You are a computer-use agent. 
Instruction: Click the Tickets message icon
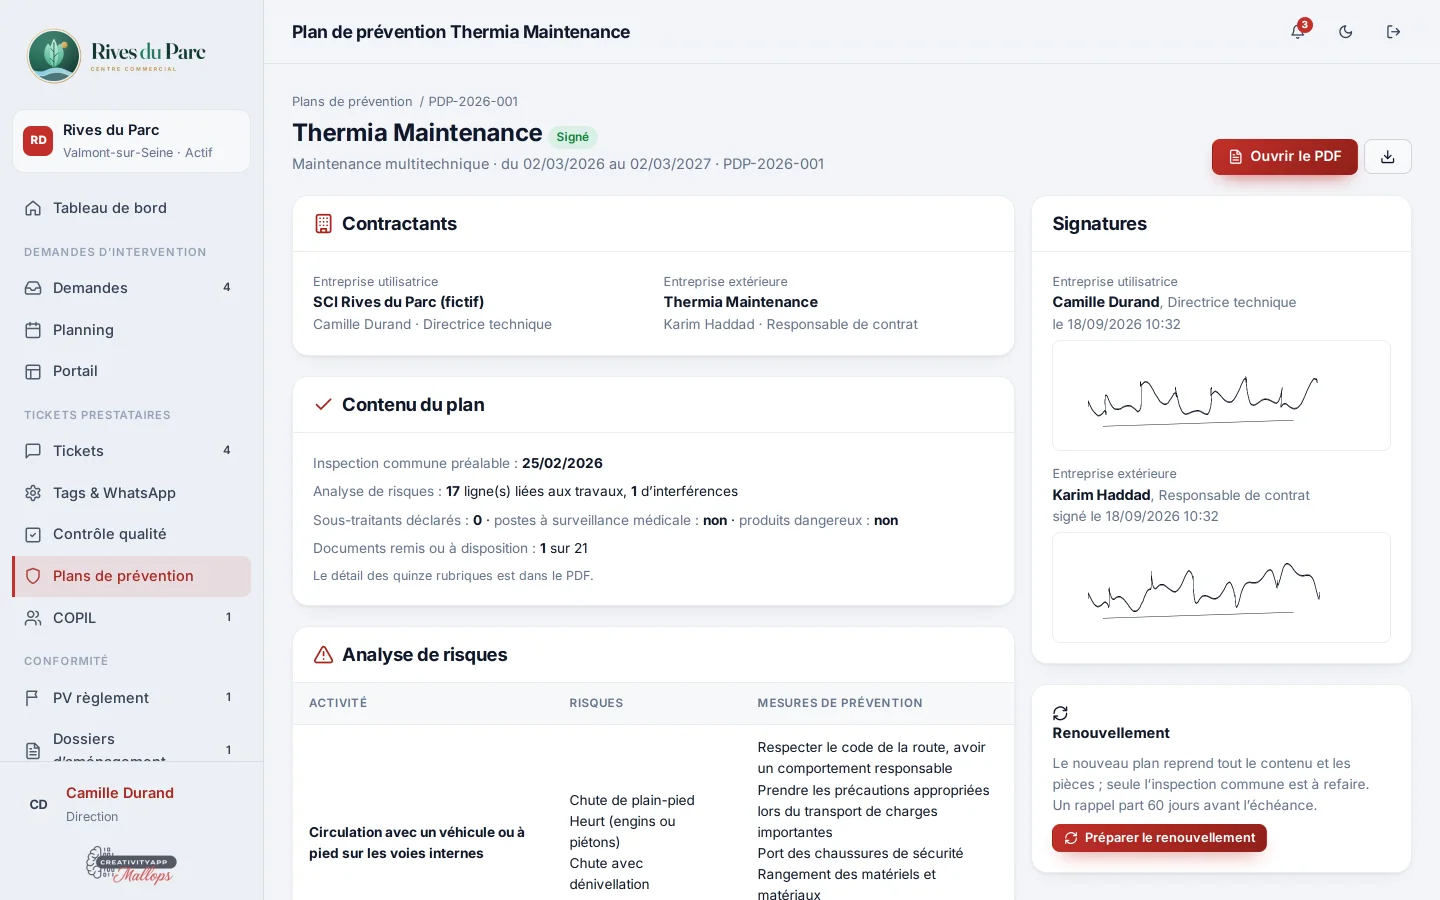point(33,451)
